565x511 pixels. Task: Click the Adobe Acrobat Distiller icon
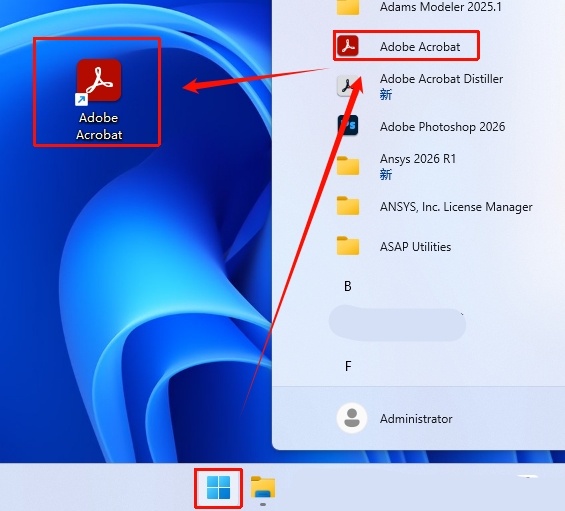coord(348,86)
